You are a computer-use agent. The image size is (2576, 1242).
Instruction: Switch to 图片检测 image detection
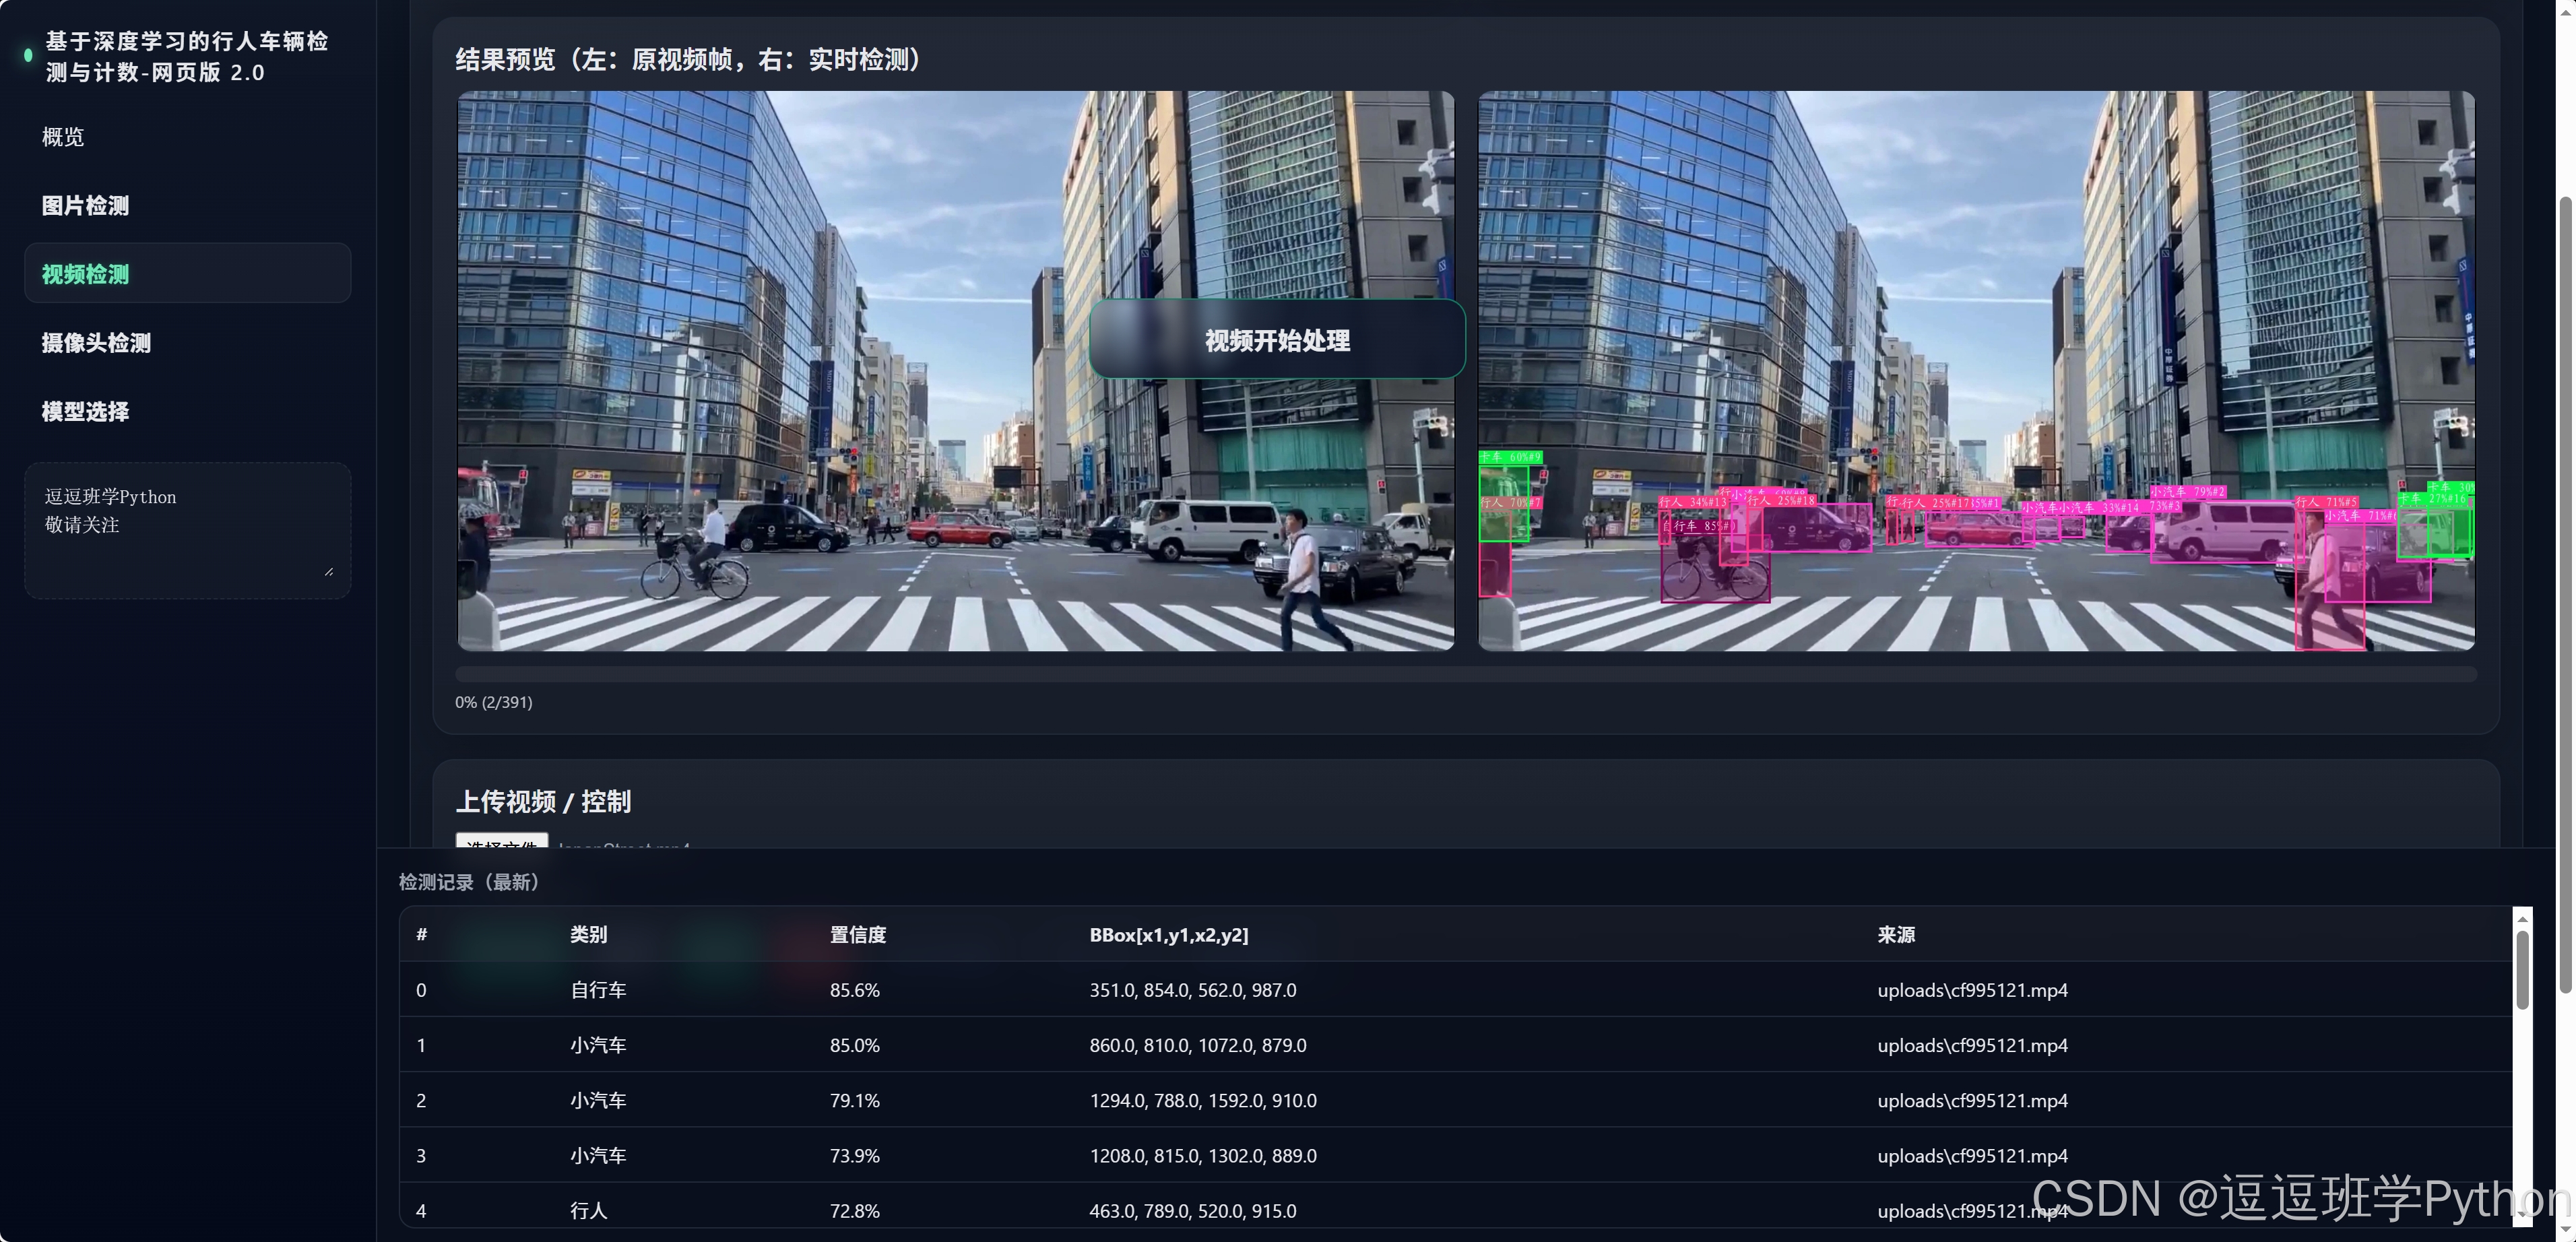click(x=85, y=206)
